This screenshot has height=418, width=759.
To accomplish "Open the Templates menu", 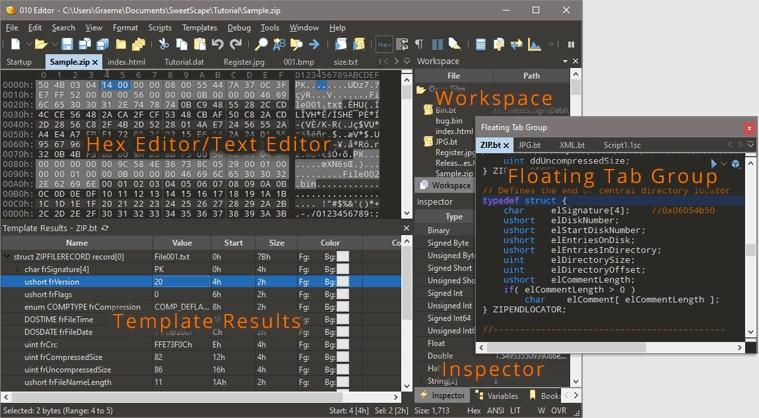I will coord(199,28).
